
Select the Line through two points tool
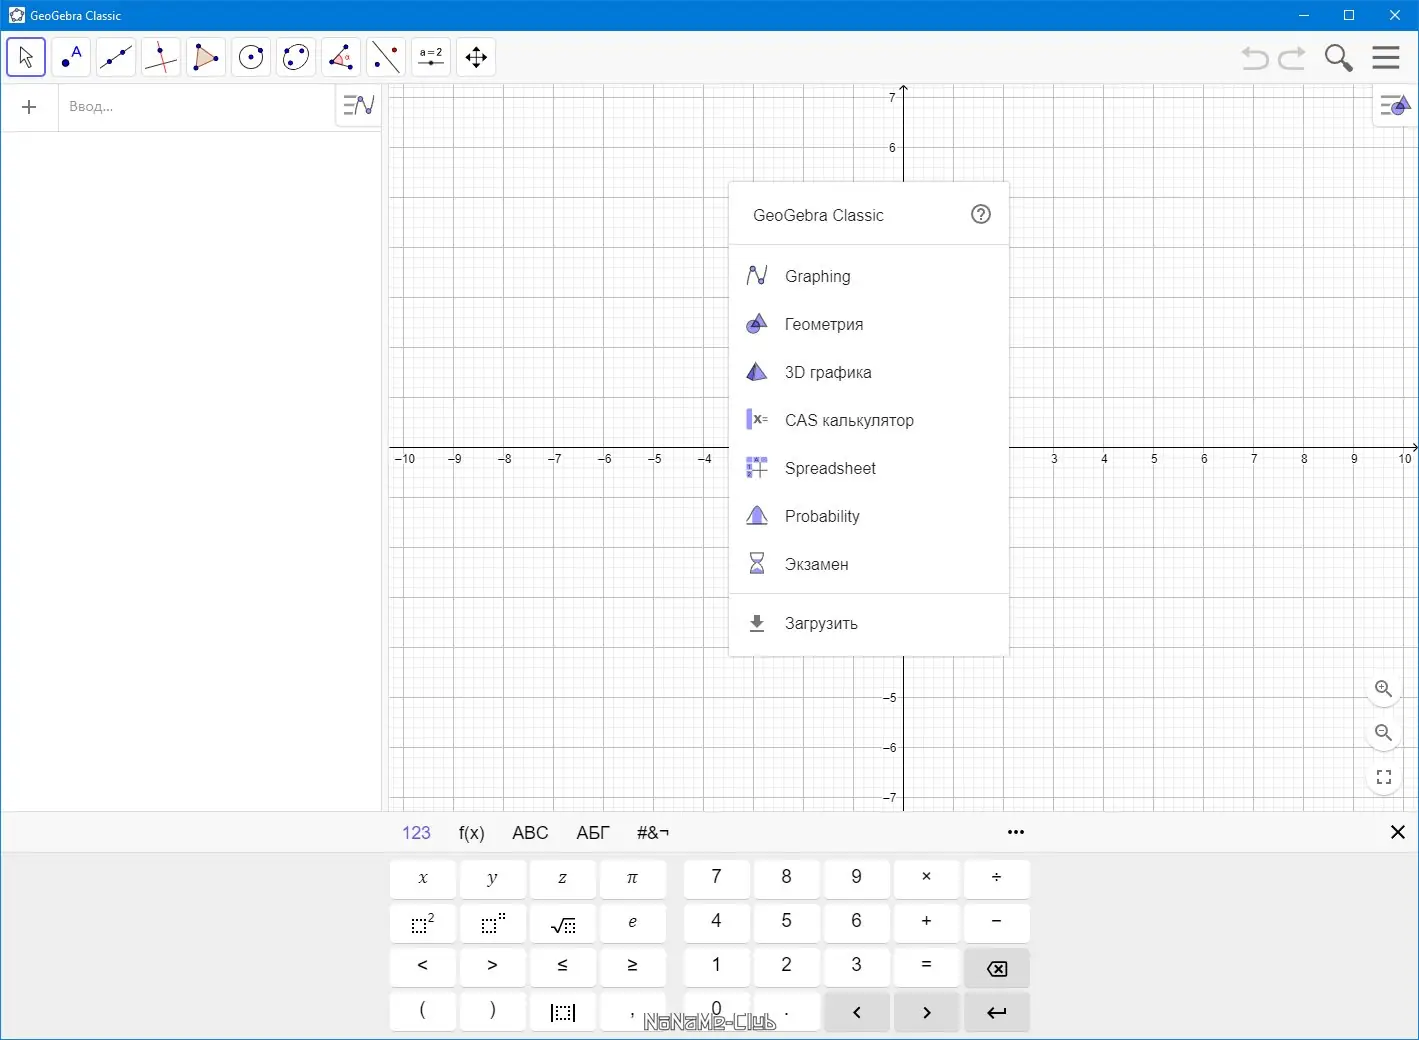click(116, 57)
